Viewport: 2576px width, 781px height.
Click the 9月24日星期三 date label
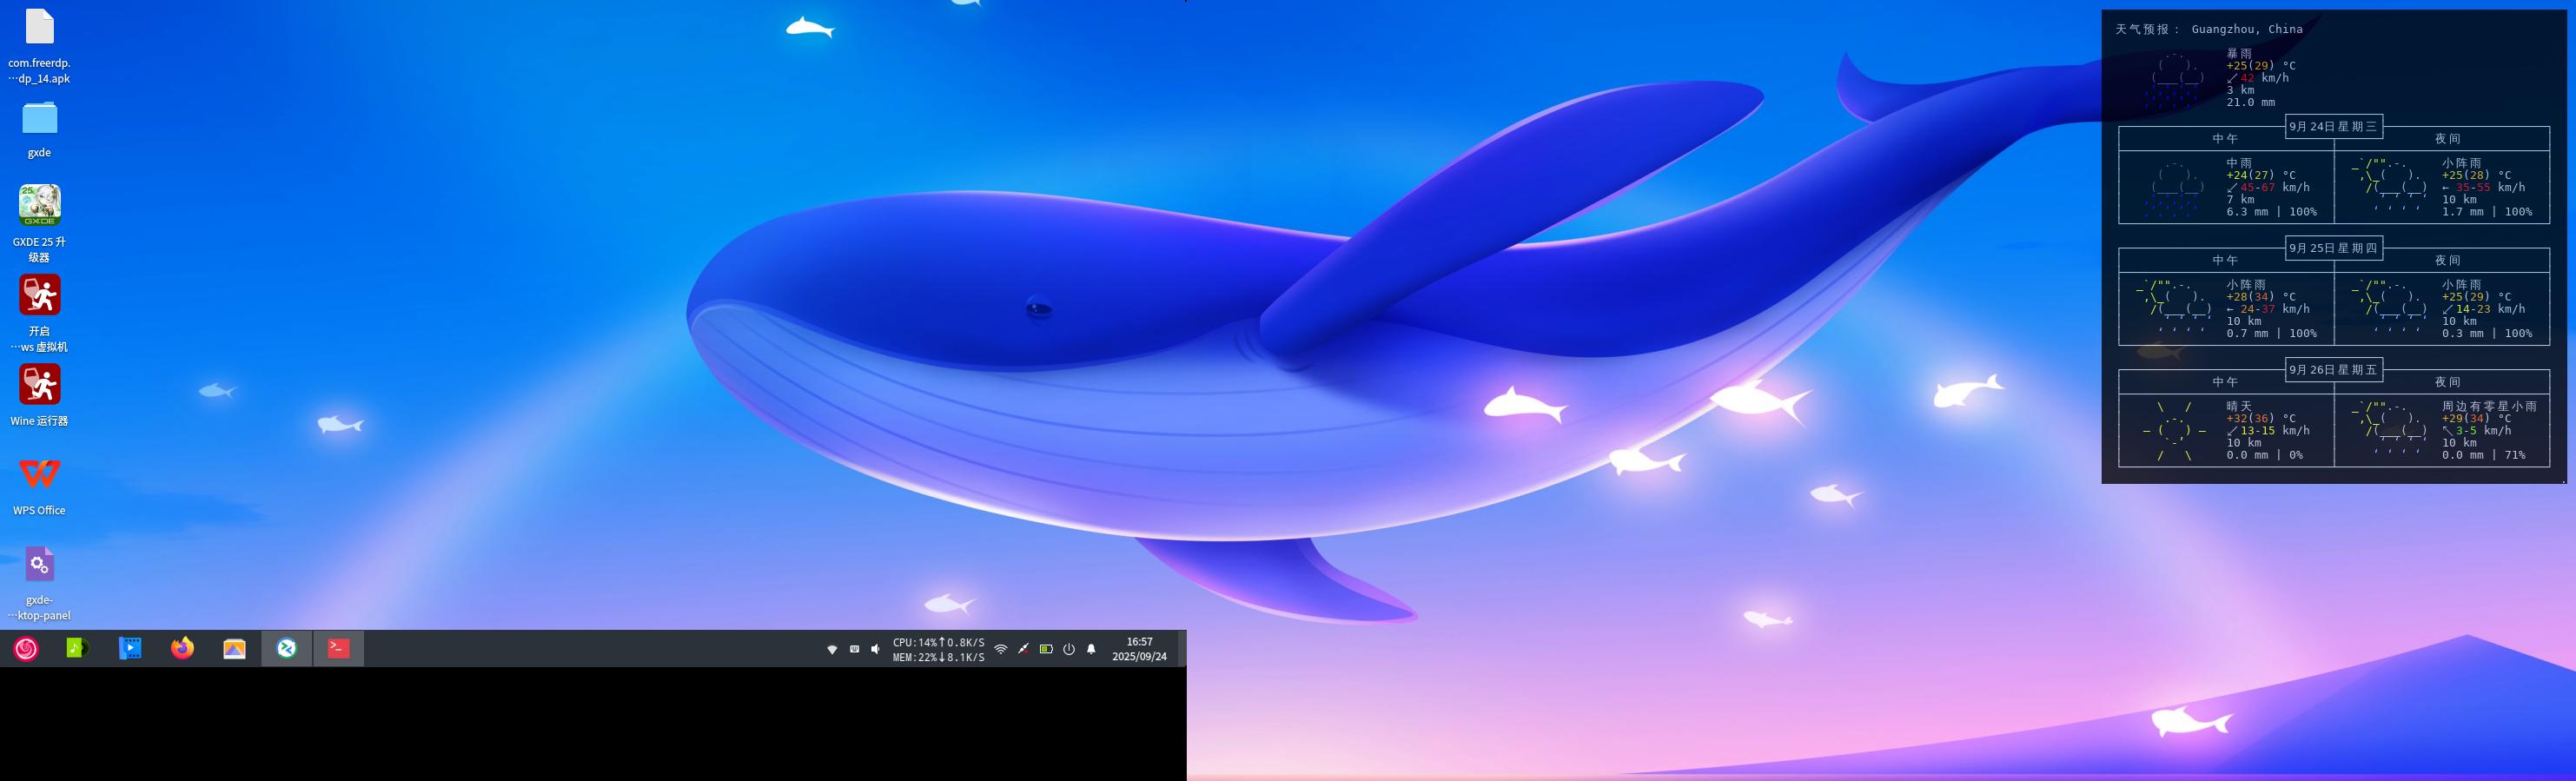click(x=2333, y=127)
